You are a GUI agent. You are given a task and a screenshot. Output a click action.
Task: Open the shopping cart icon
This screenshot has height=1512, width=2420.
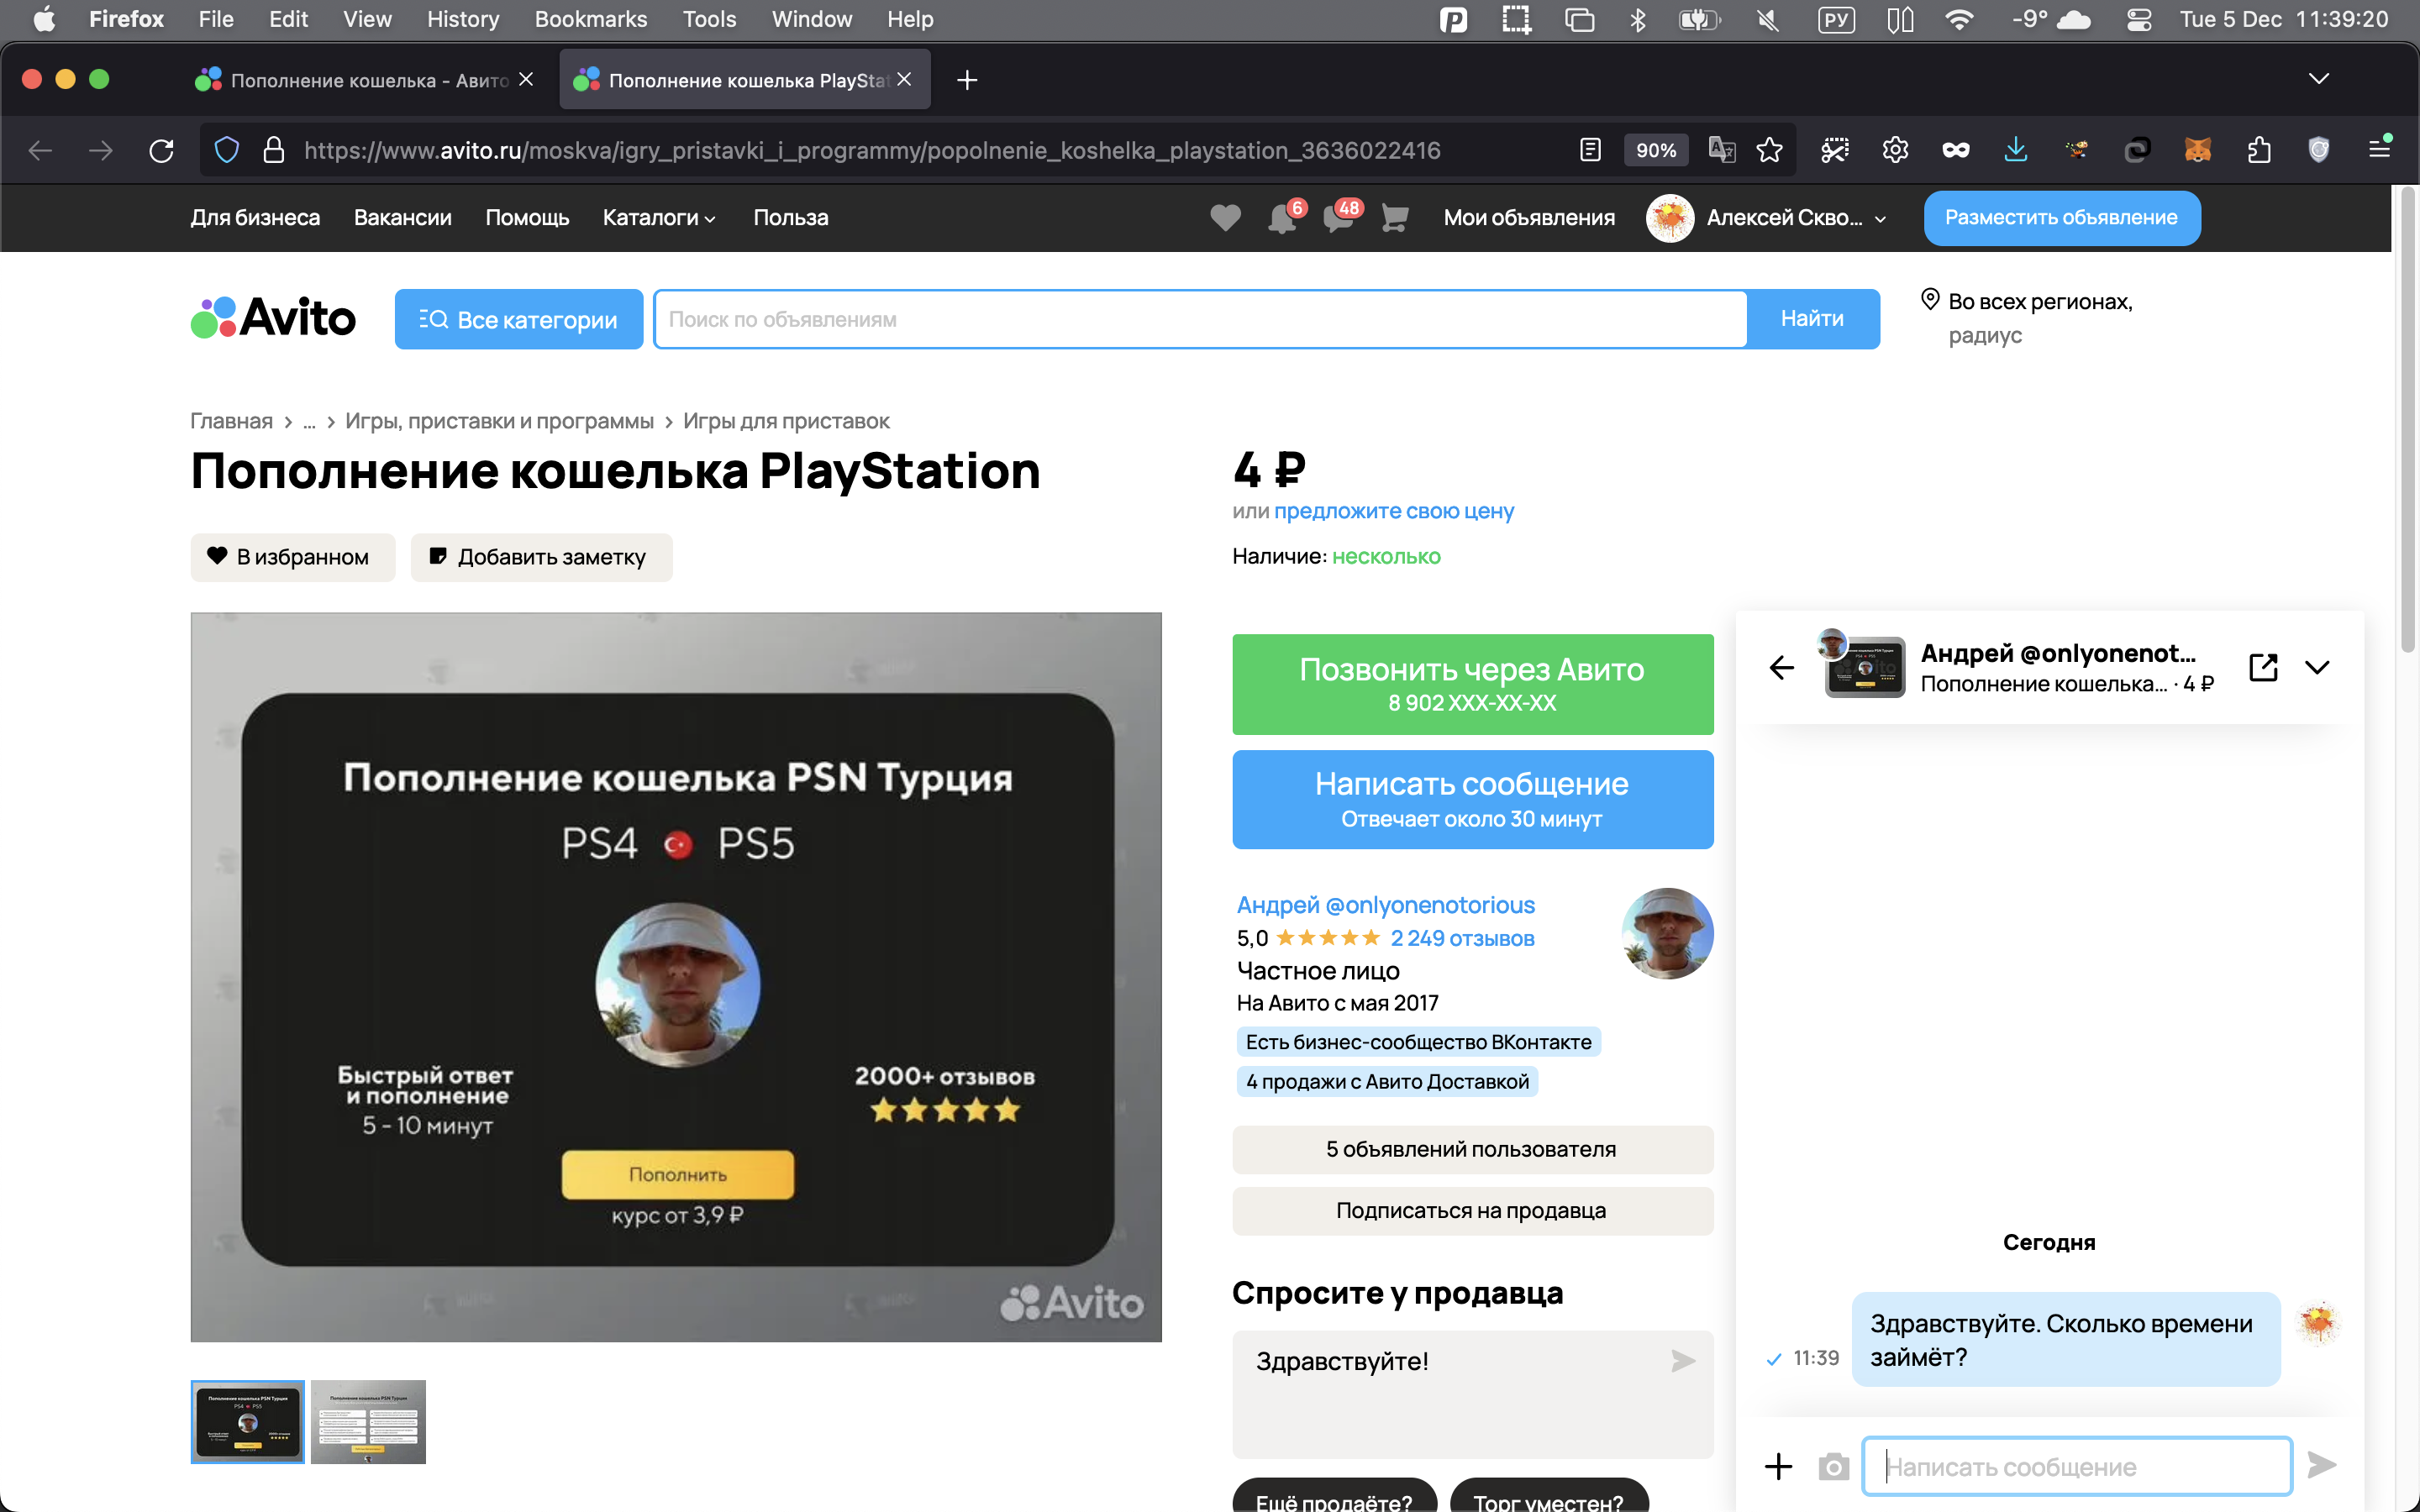(1394, 217)
